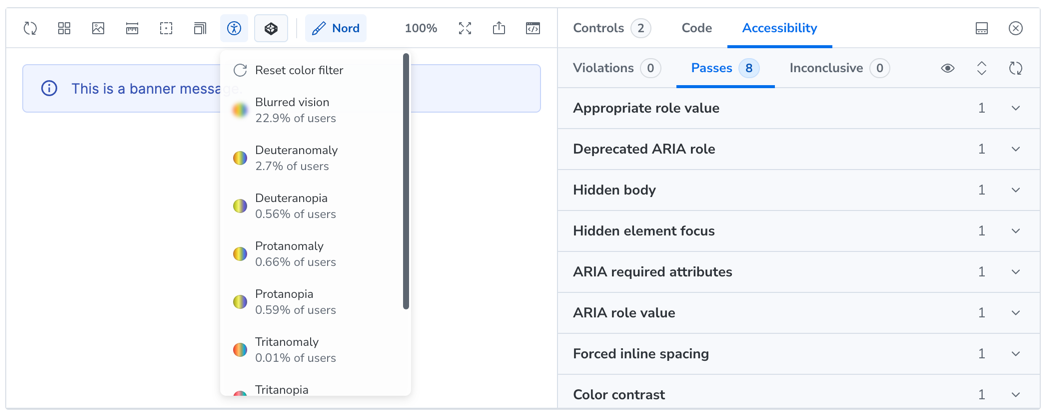Expand ARIA role value chevron
The height and width of the screenshot is (416, 1046).
tap(1015, 313)
